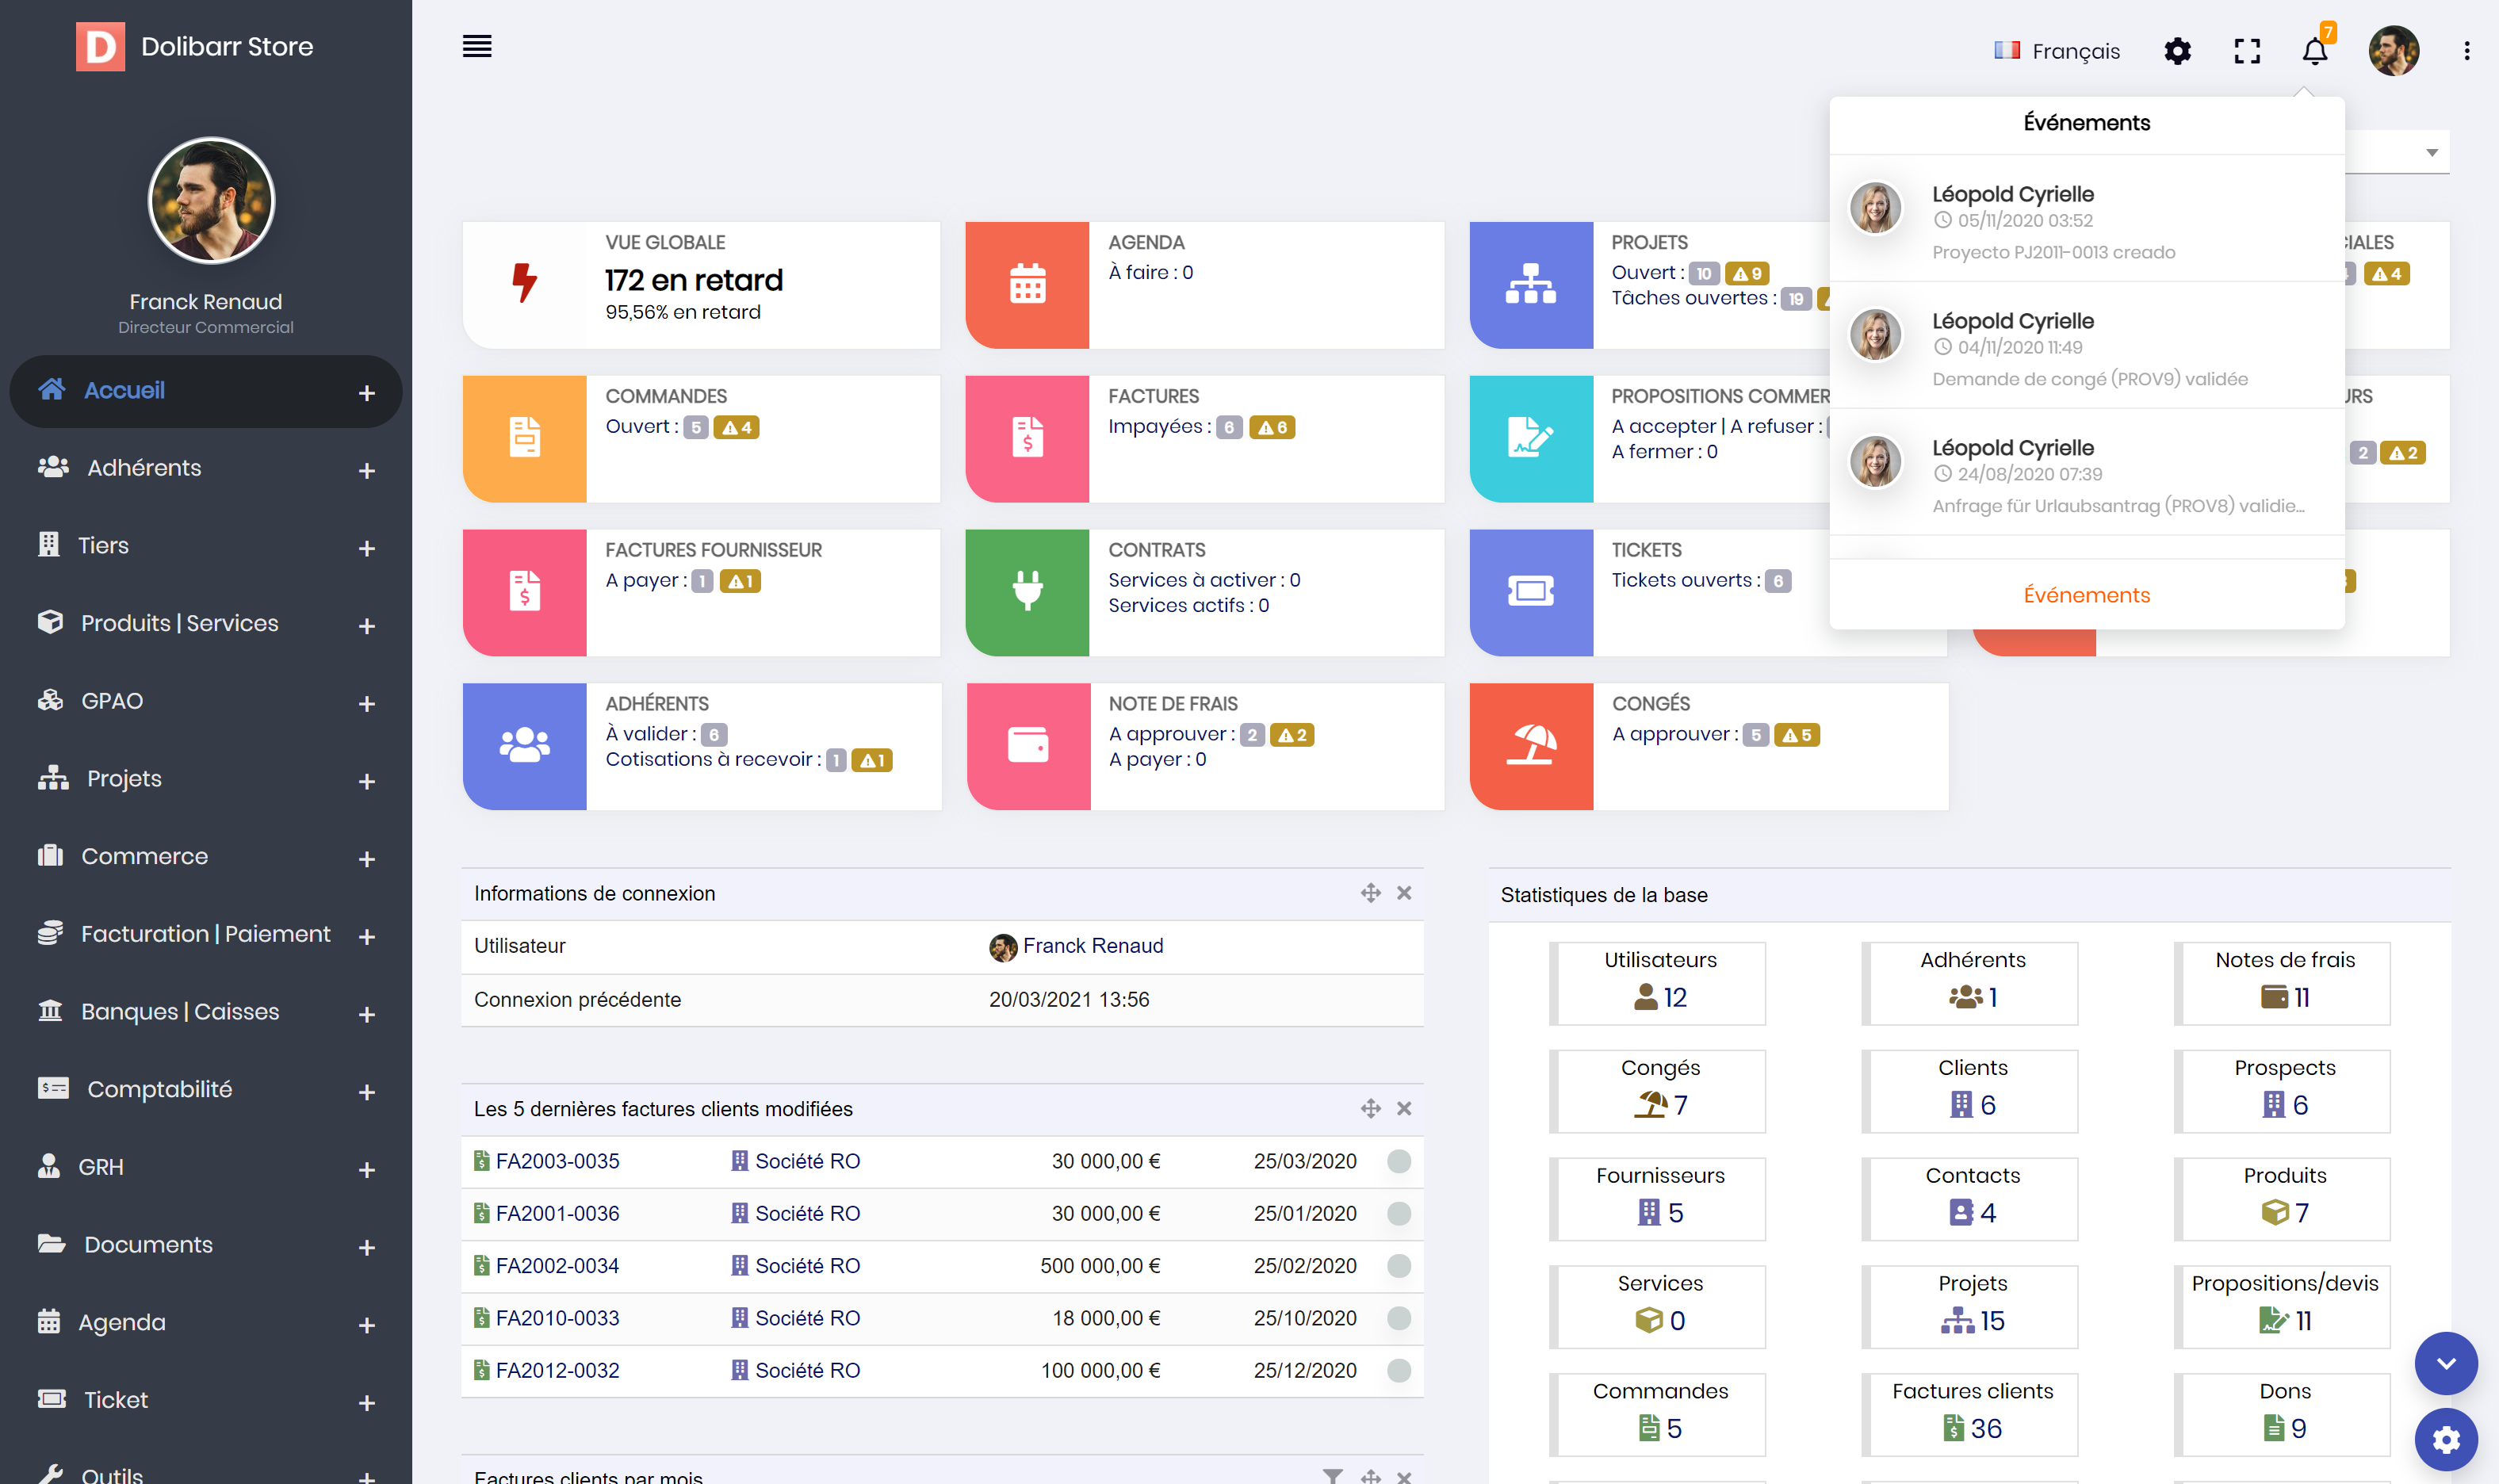Expand the Adhérents sidebar menu plus

tap(366, 470)
